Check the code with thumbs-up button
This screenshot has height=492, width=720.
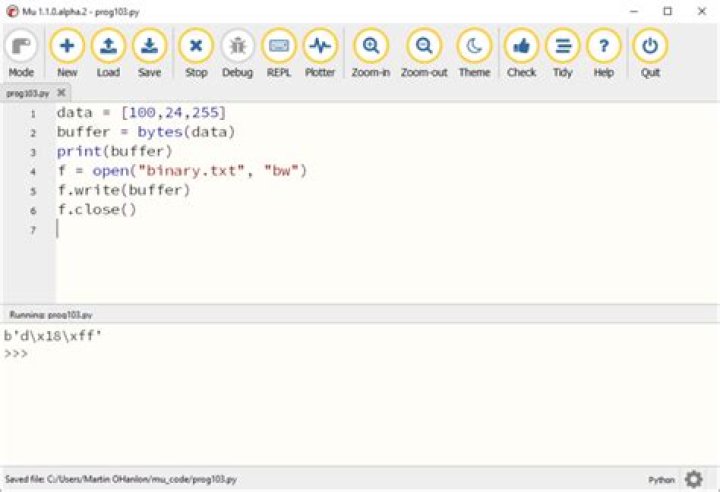[x=521, y=53]
